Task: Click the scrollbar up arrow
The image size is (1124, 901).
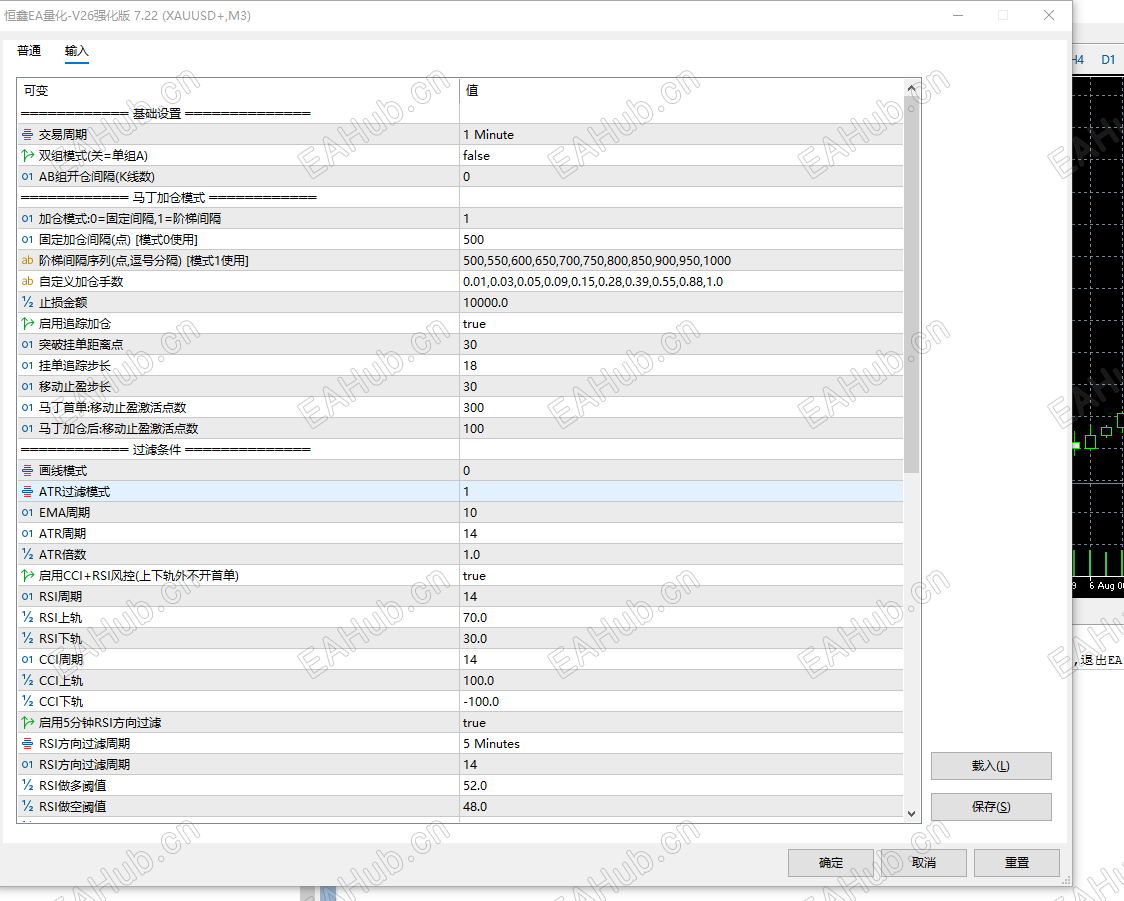Action: 911,89
